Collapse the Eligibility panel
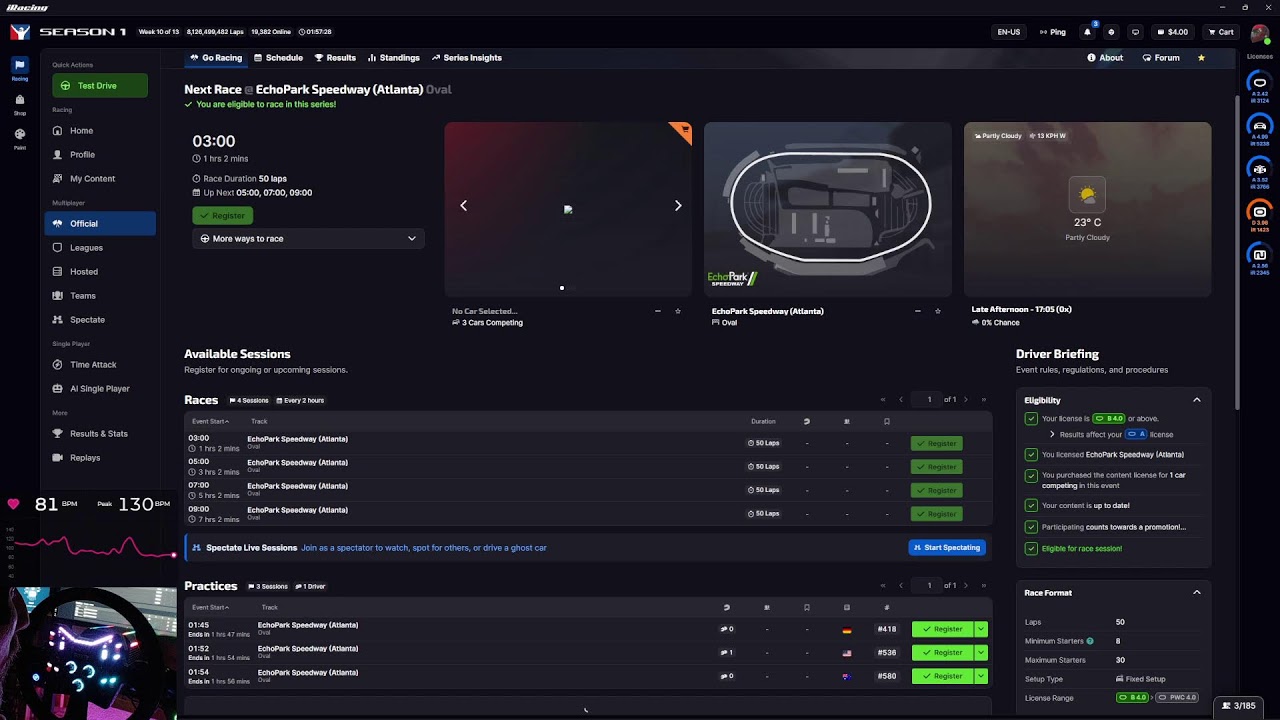This screenshot has height=720, width=1280. (1196, 400)
